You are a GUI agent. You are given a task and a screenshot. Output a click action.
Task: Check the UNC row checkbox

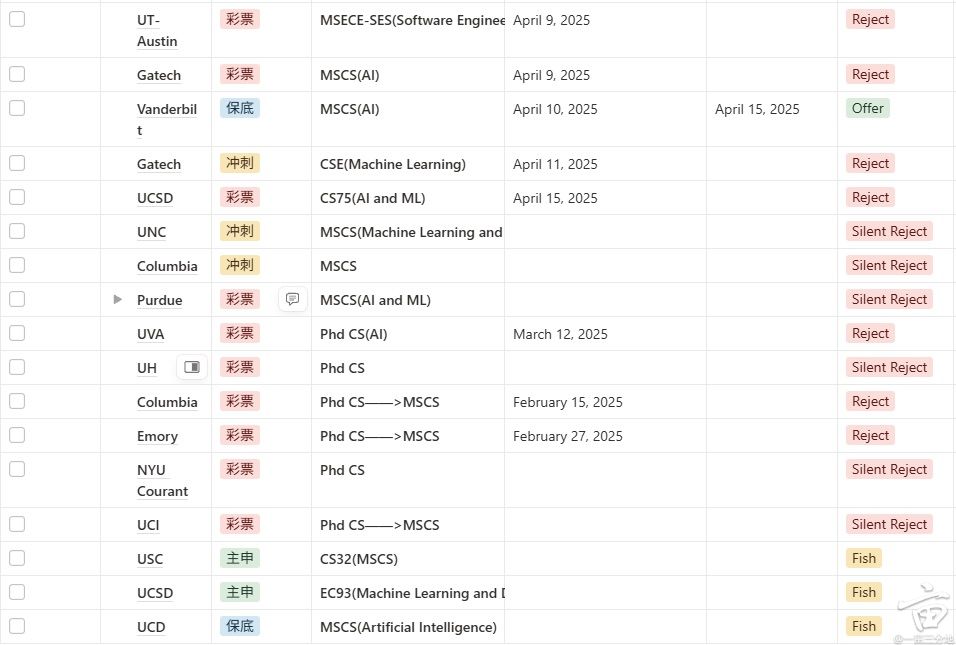coord(17,231)
